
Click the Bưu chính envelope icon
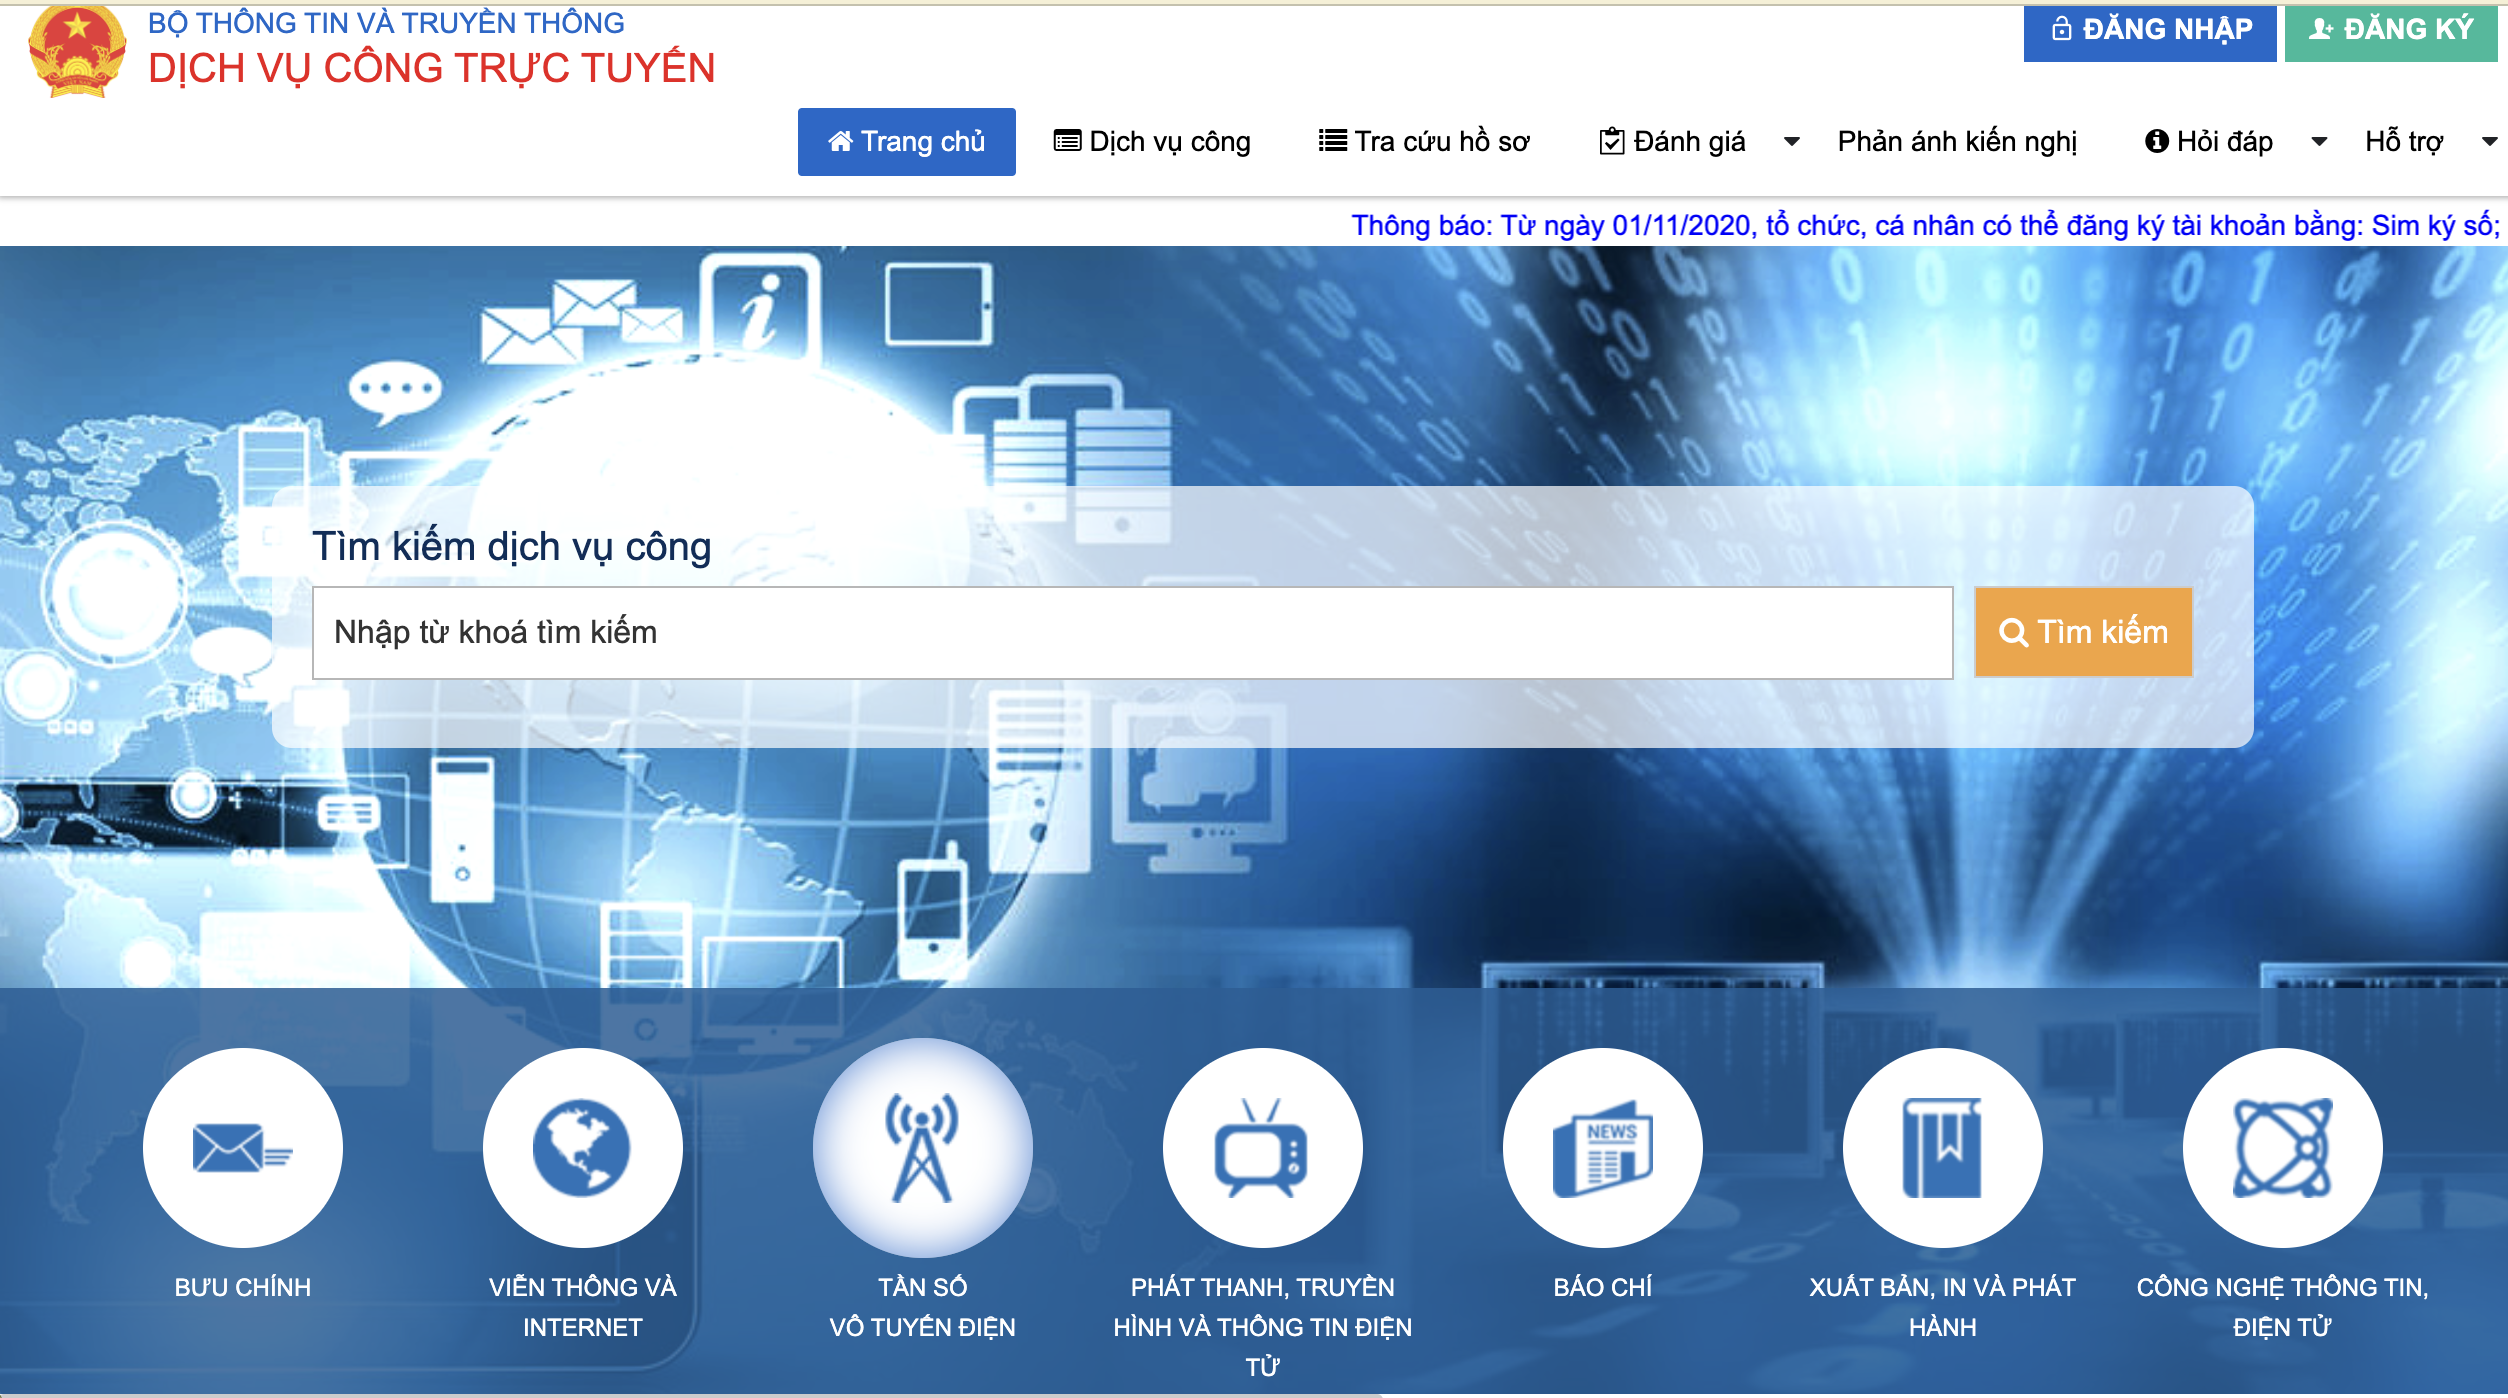click(242, 1148)
